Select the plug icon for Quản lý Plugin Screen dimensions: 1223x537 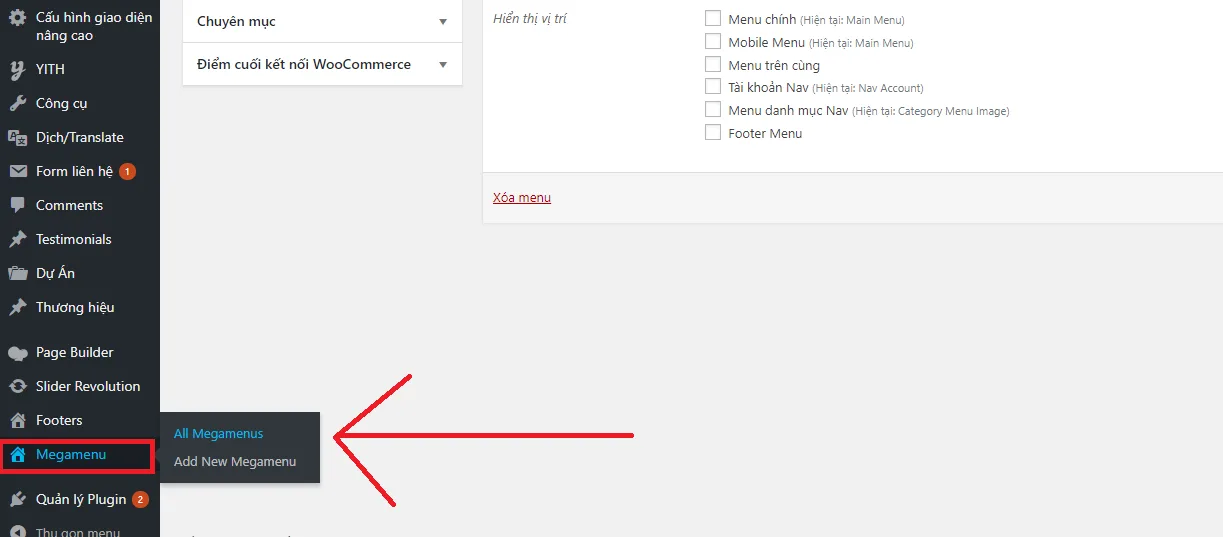(17, 499)
